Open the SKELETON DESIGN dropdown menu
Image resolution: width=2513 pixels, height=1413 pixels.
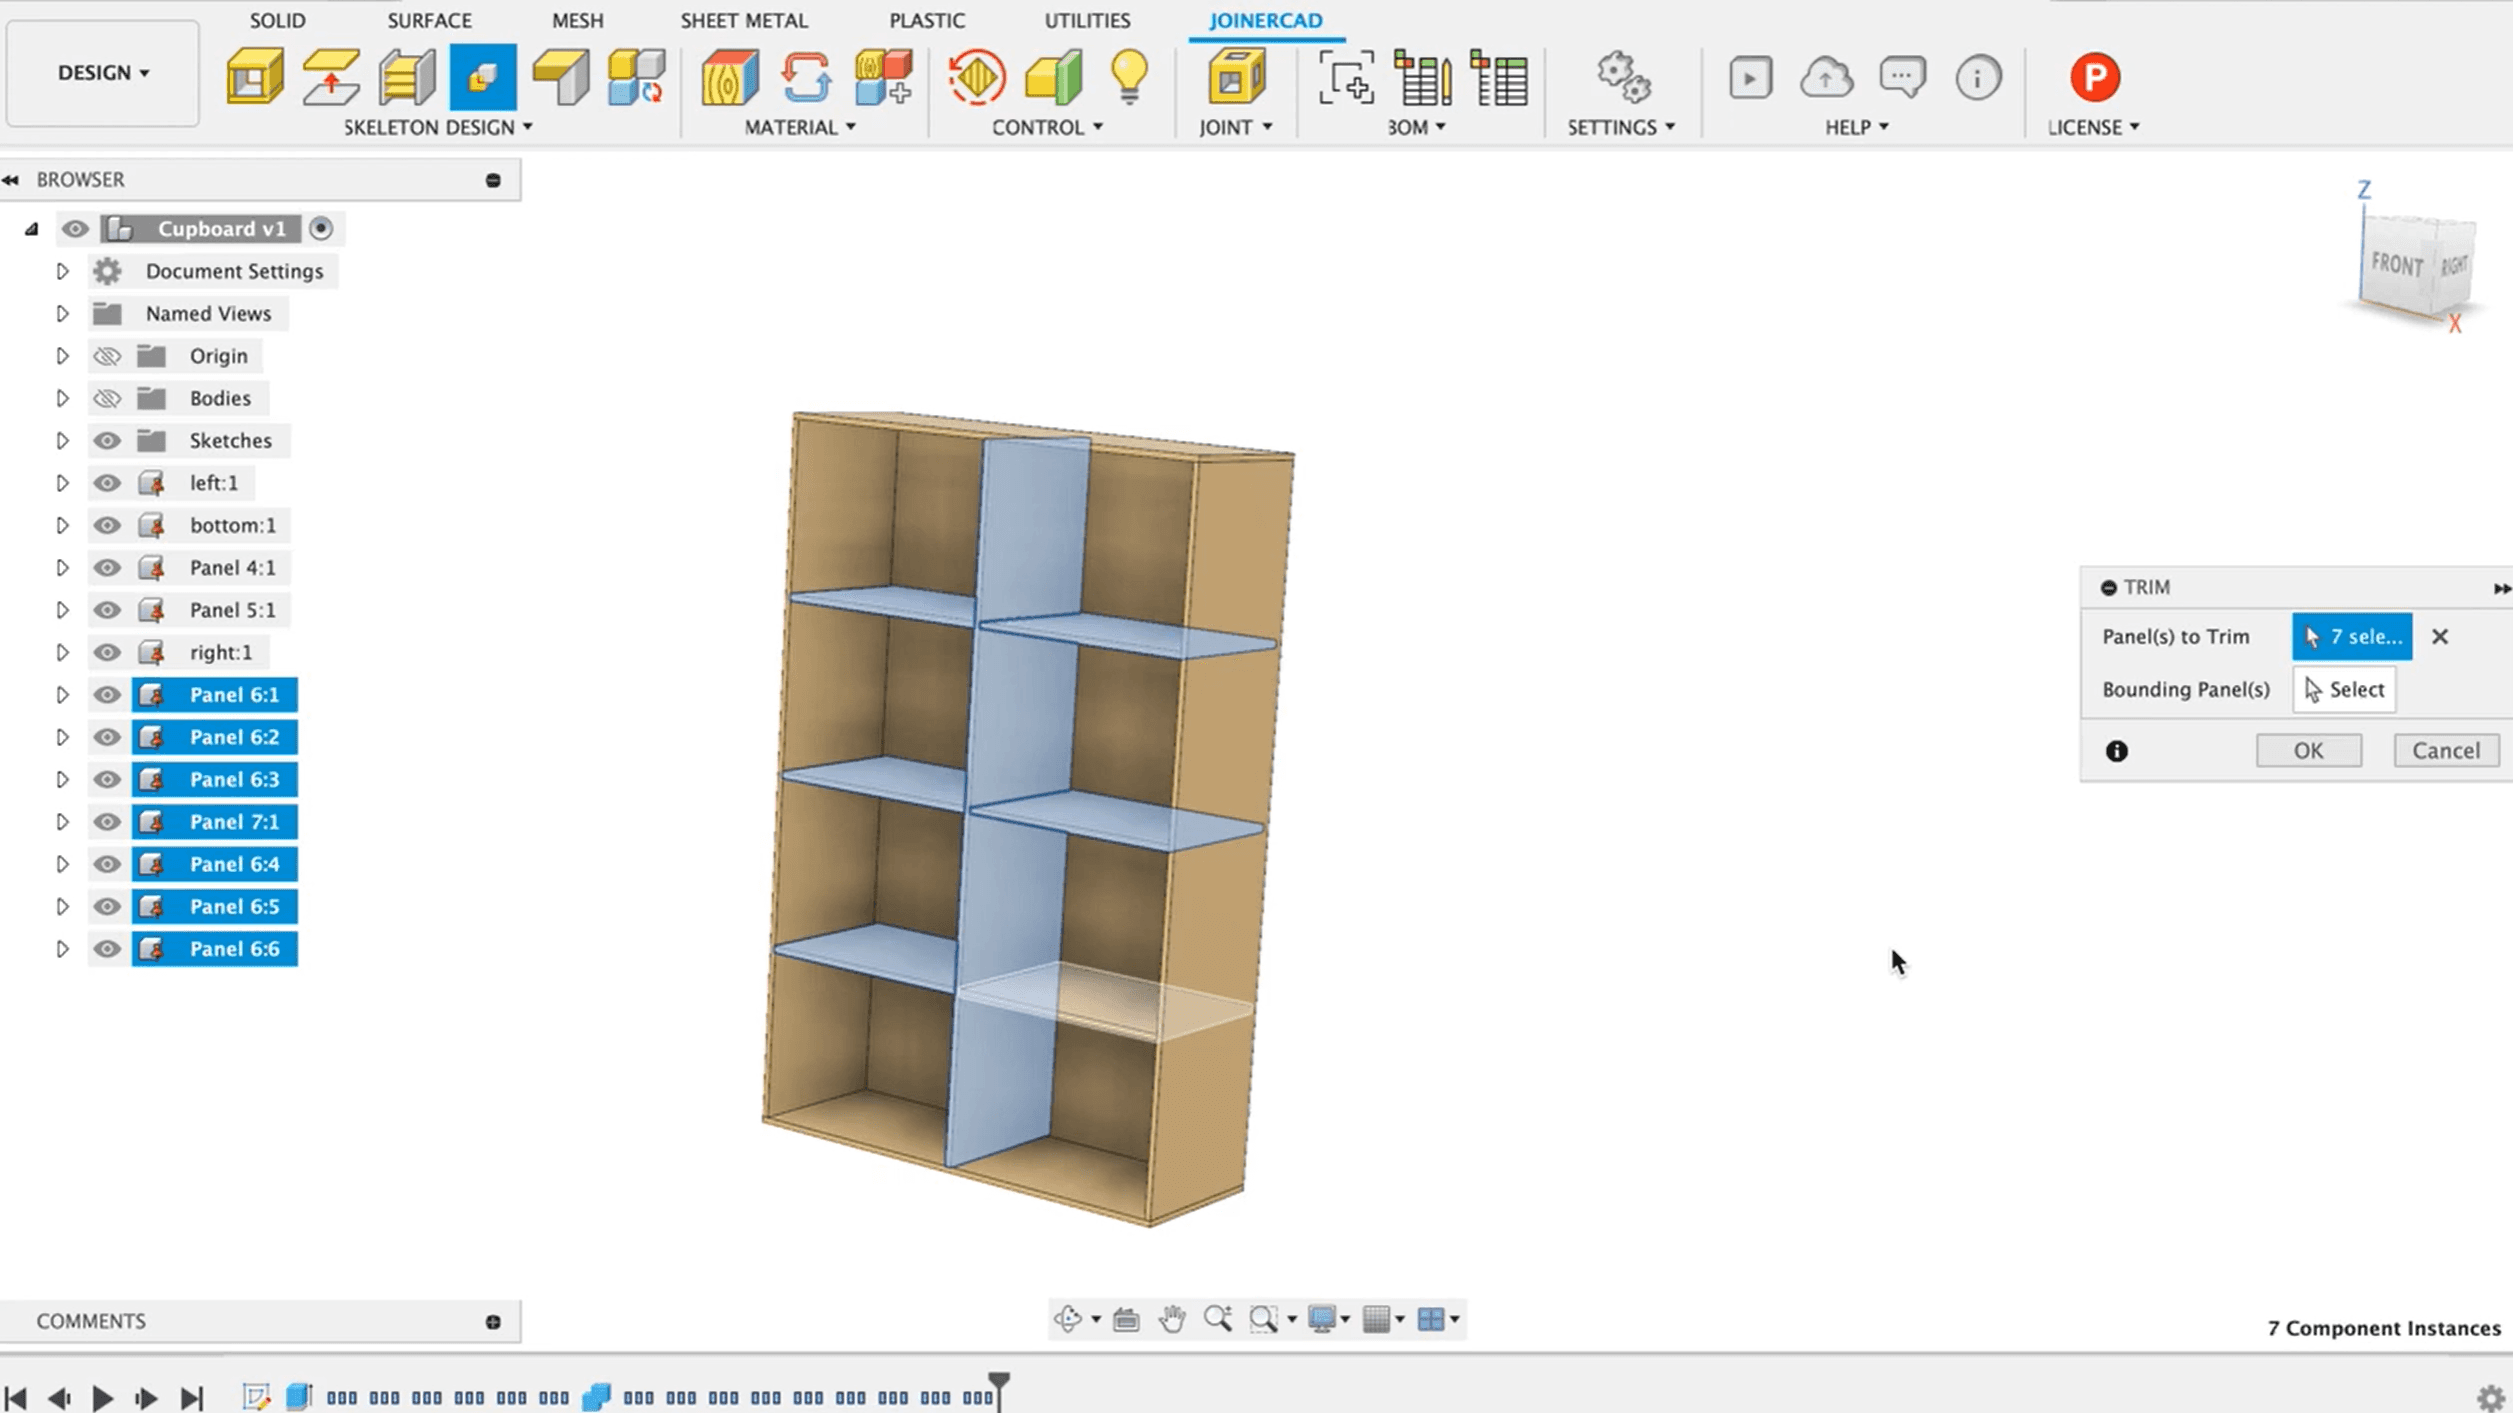tap(437, 127)
